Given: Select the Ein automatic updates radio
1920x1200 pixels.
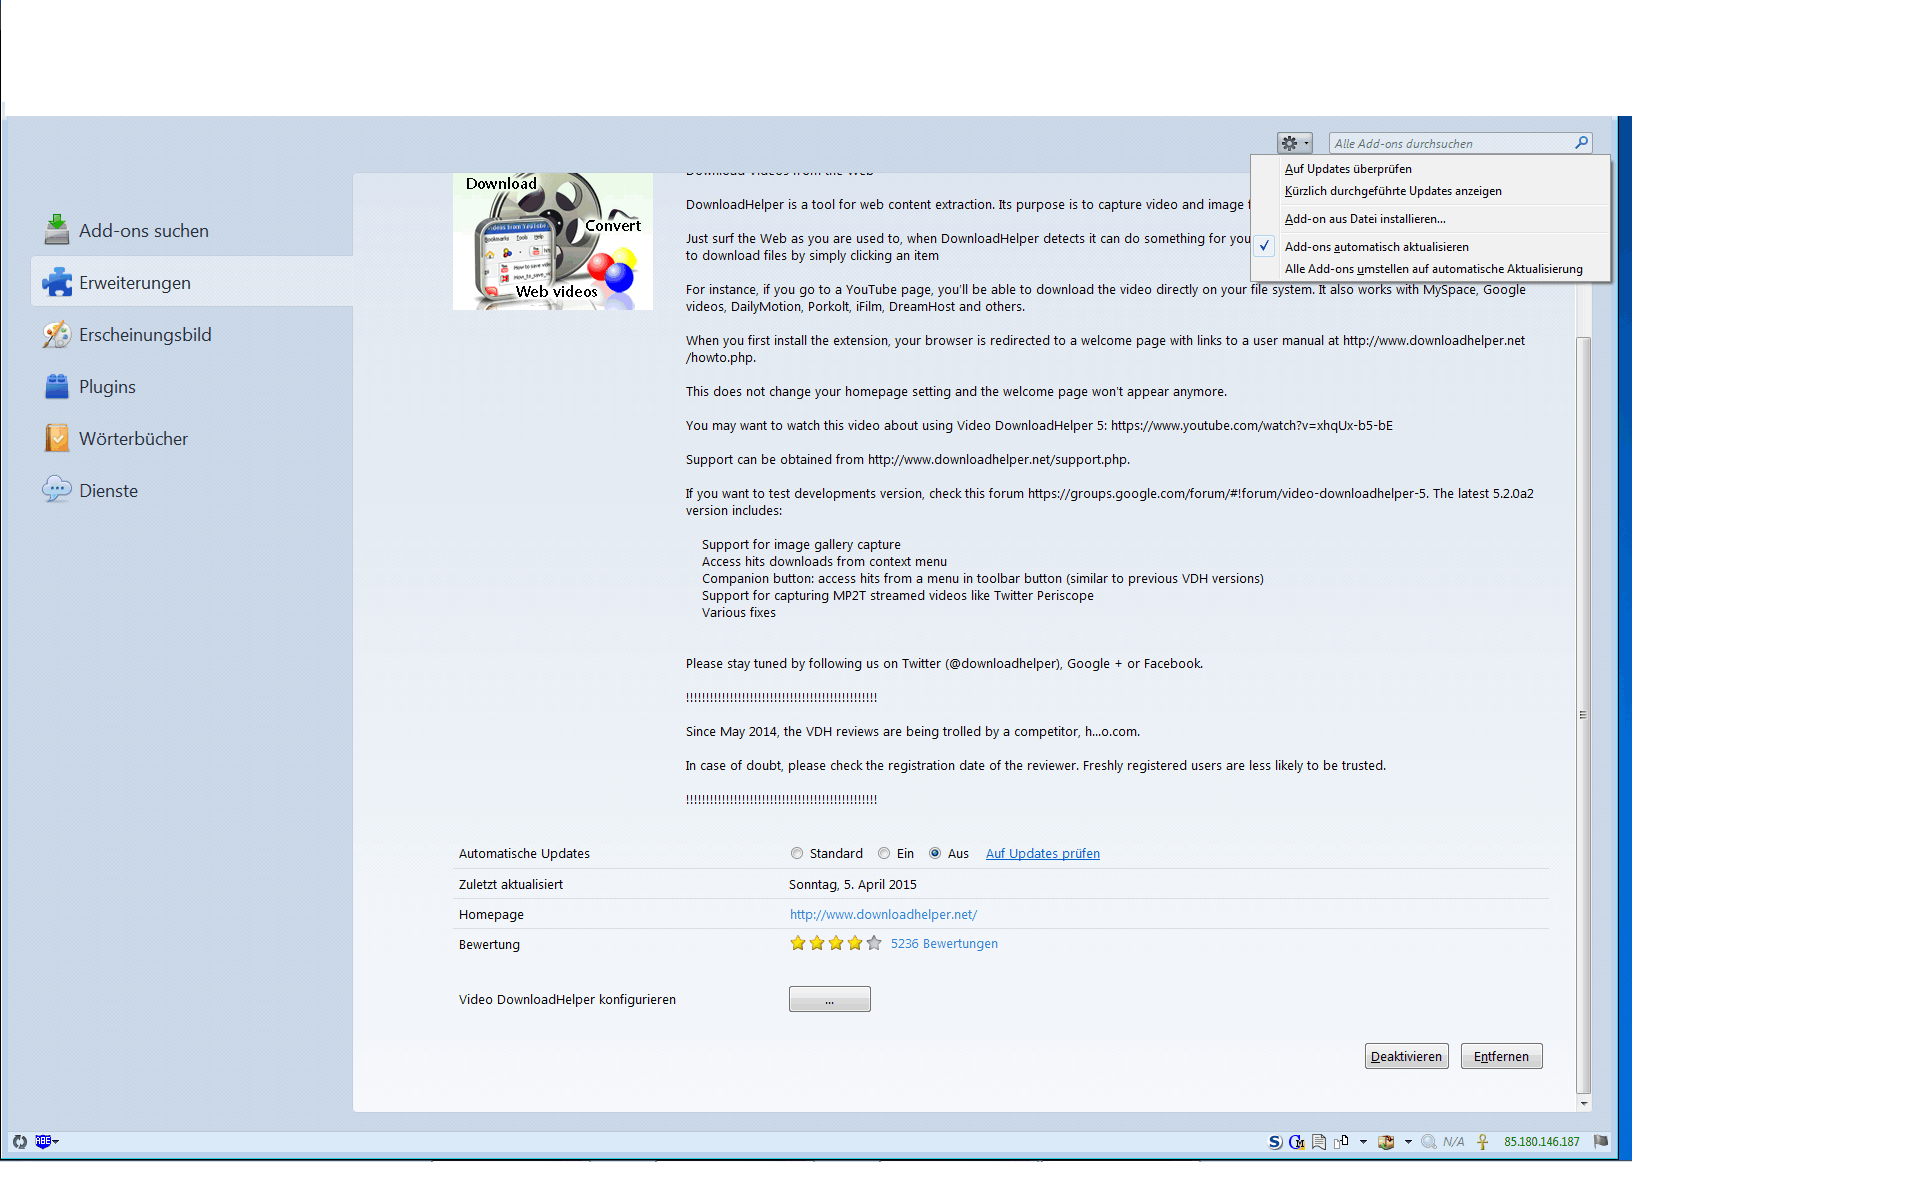Looking at the screenshot, I should [x=884, y=853].
